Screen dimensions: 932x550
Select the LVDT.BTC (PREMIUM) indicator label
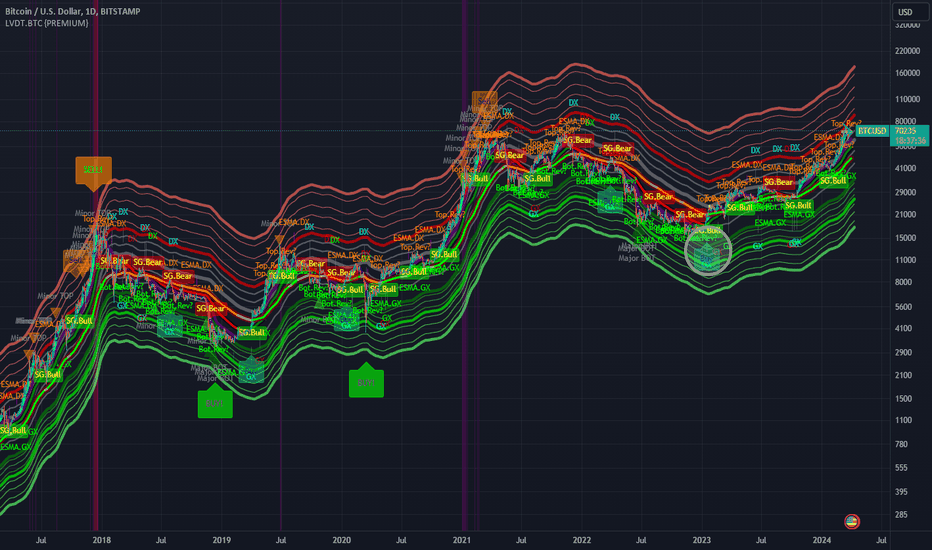[x=46, y=23]
